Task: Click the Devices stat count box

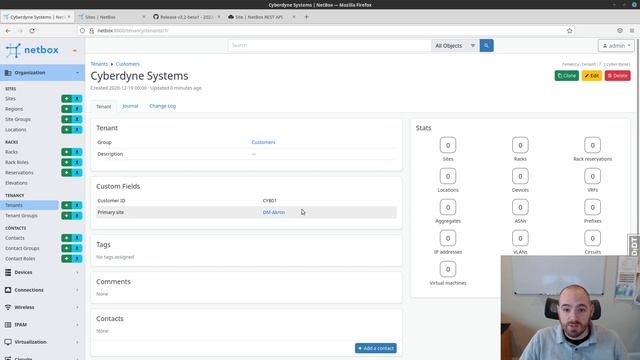Action: coord(520,176)
